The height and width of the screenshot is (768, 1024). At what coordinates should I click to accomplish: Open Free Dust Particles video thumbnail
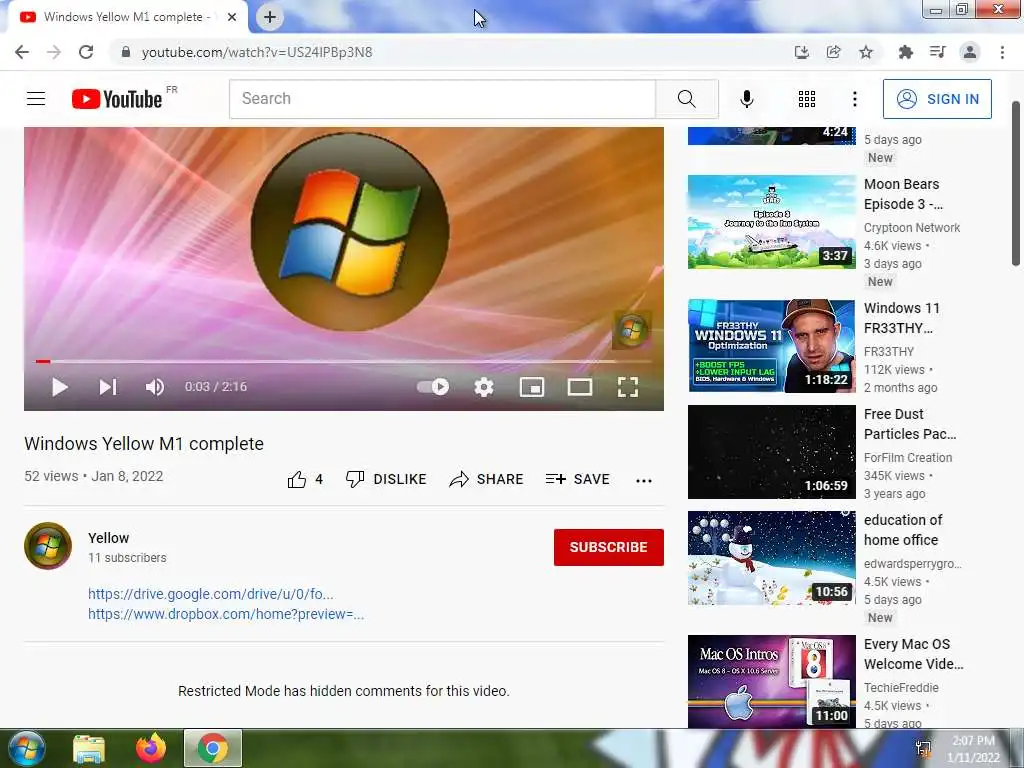click(x=772, y=452)
